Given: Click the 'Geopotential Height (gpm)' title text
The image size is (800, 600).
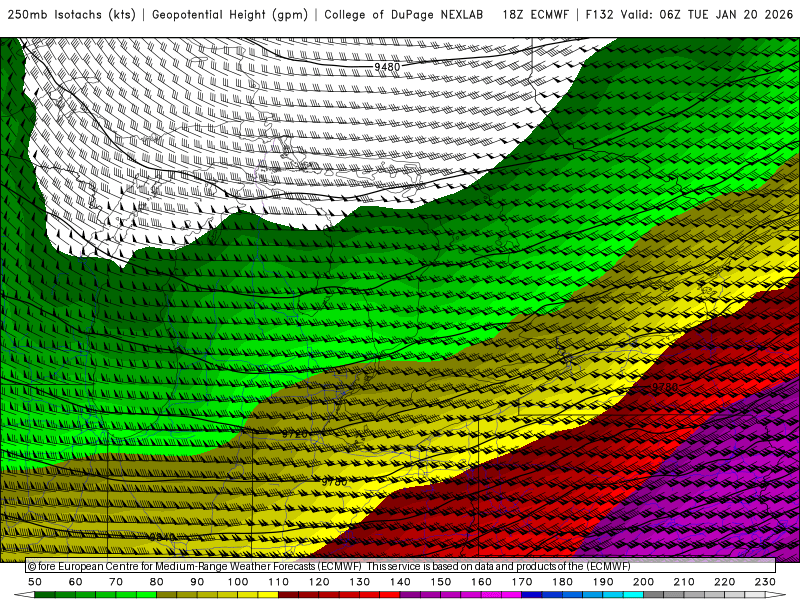Looking at the screenshot, I should tap(230, 15).
